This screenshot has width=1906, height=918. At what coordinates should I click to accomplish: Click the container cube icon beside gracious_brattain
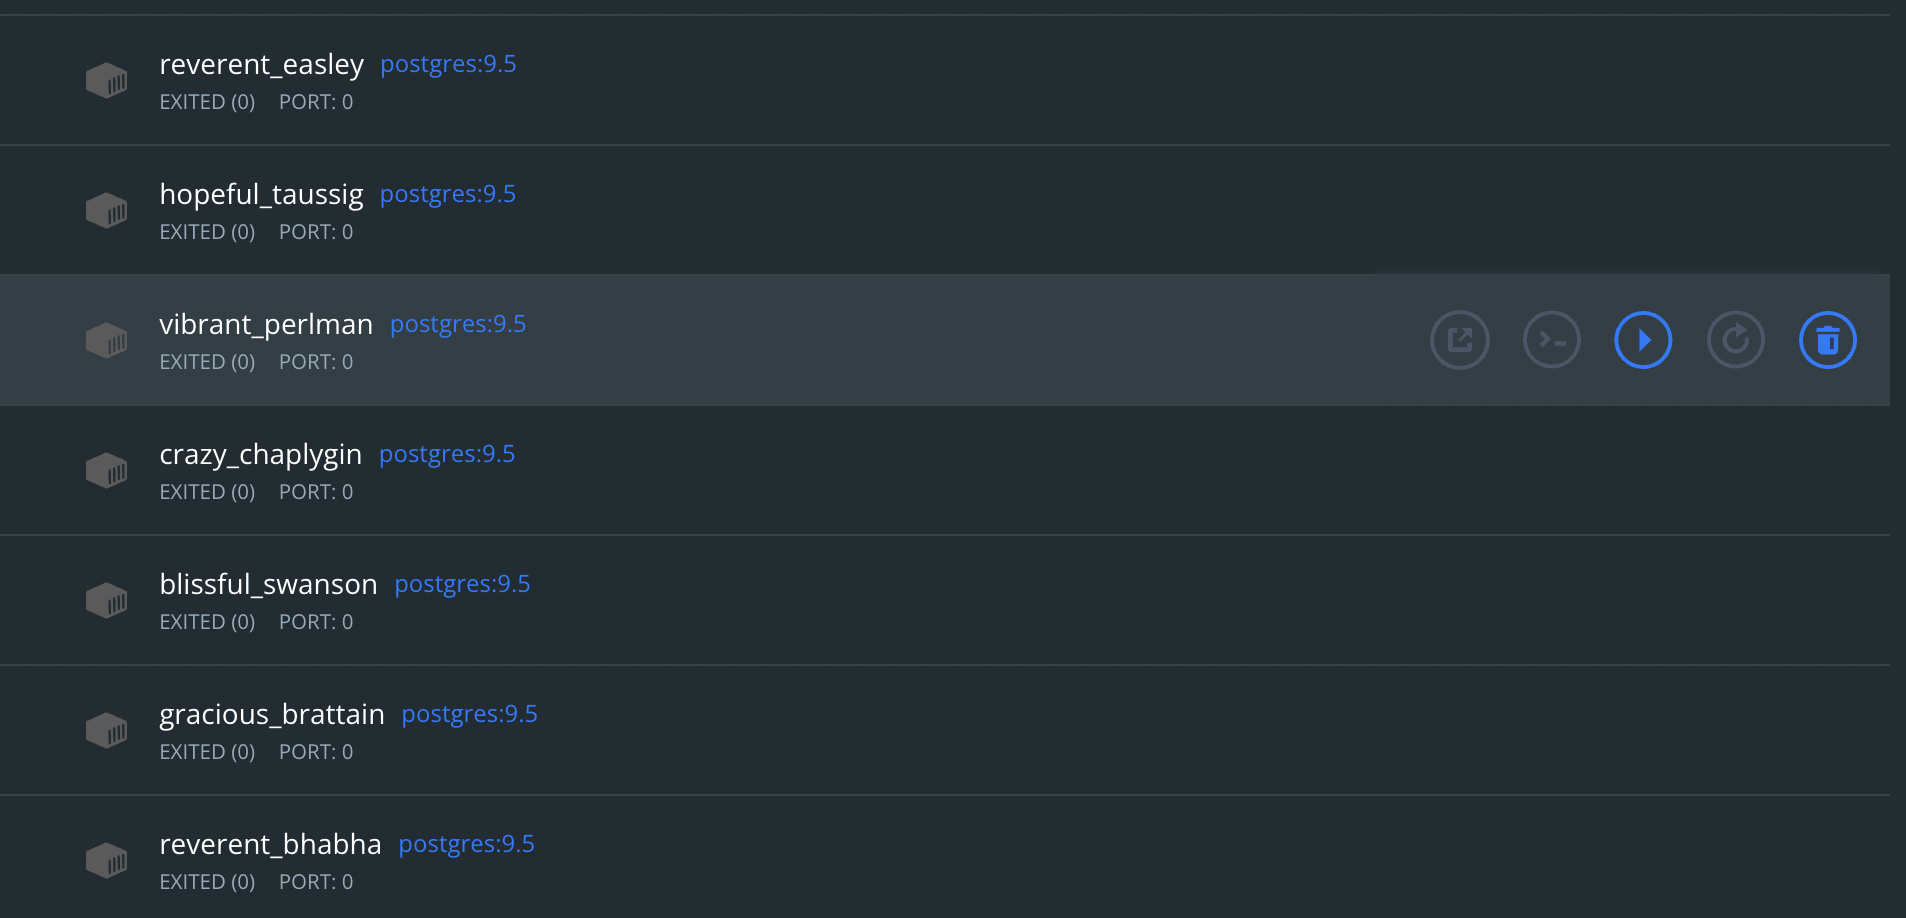pyautogui.click(x=107, y=730)
